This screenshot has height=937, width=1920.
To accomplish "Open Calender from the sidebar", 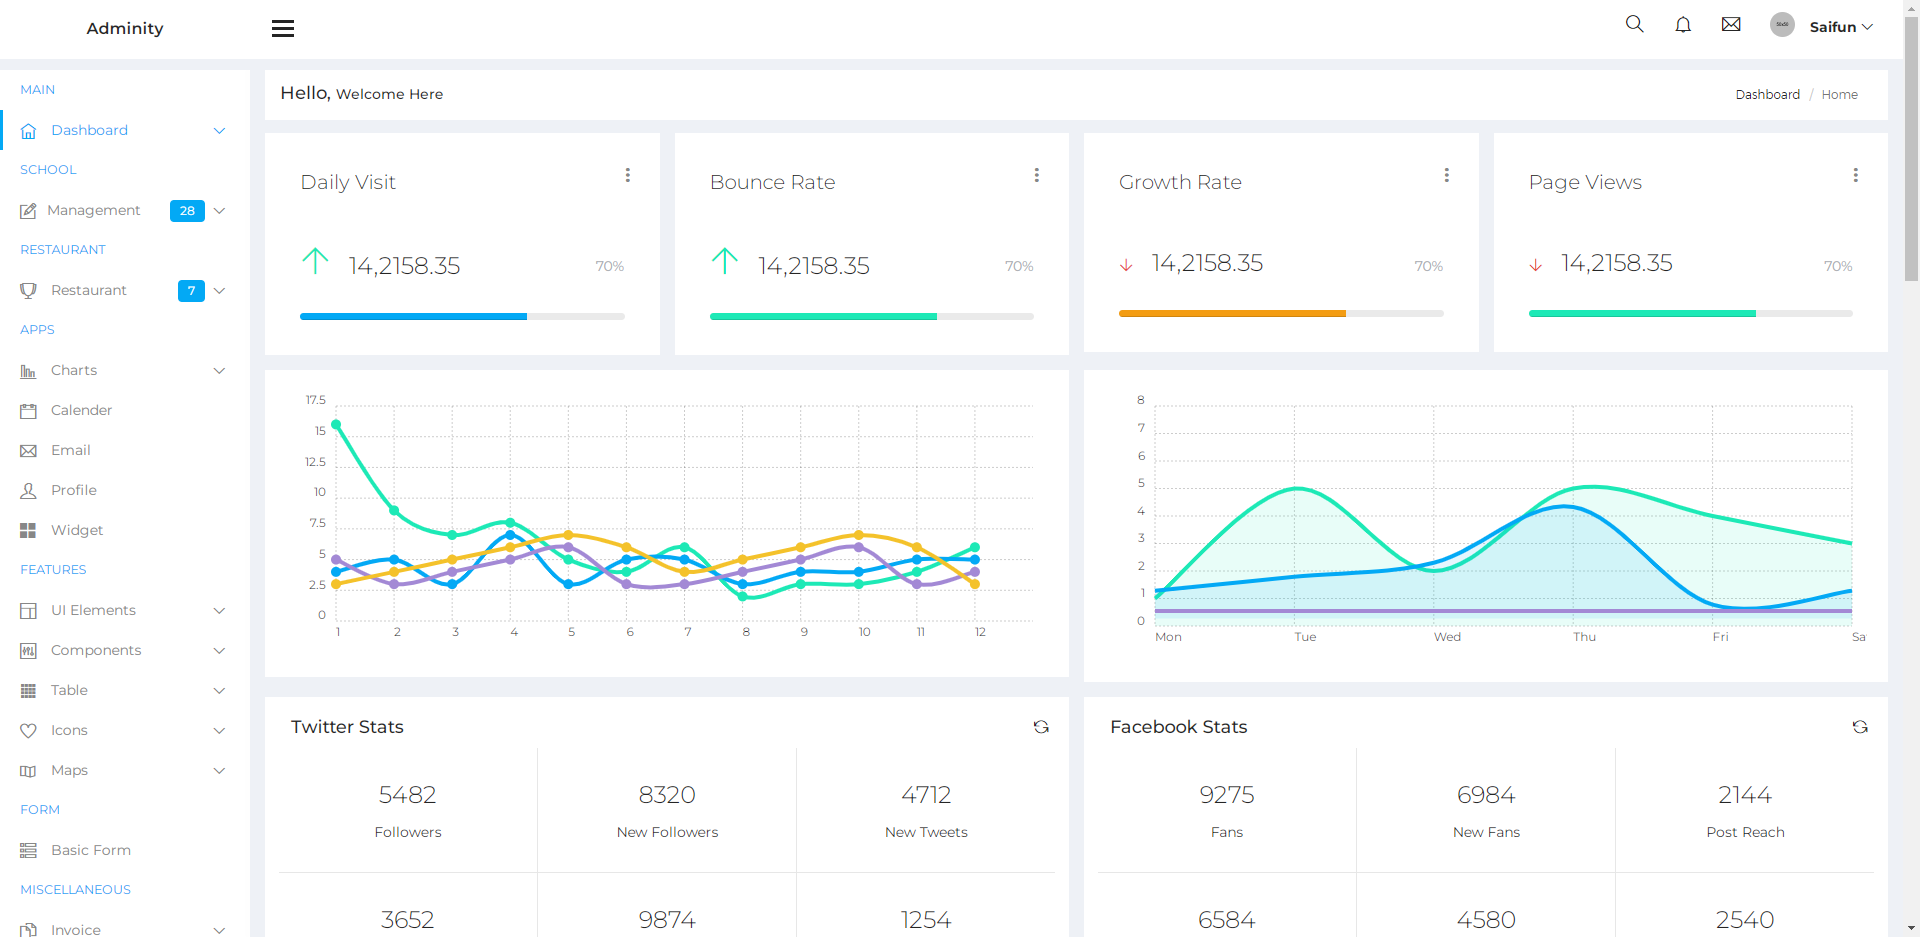I will [81, 410].
